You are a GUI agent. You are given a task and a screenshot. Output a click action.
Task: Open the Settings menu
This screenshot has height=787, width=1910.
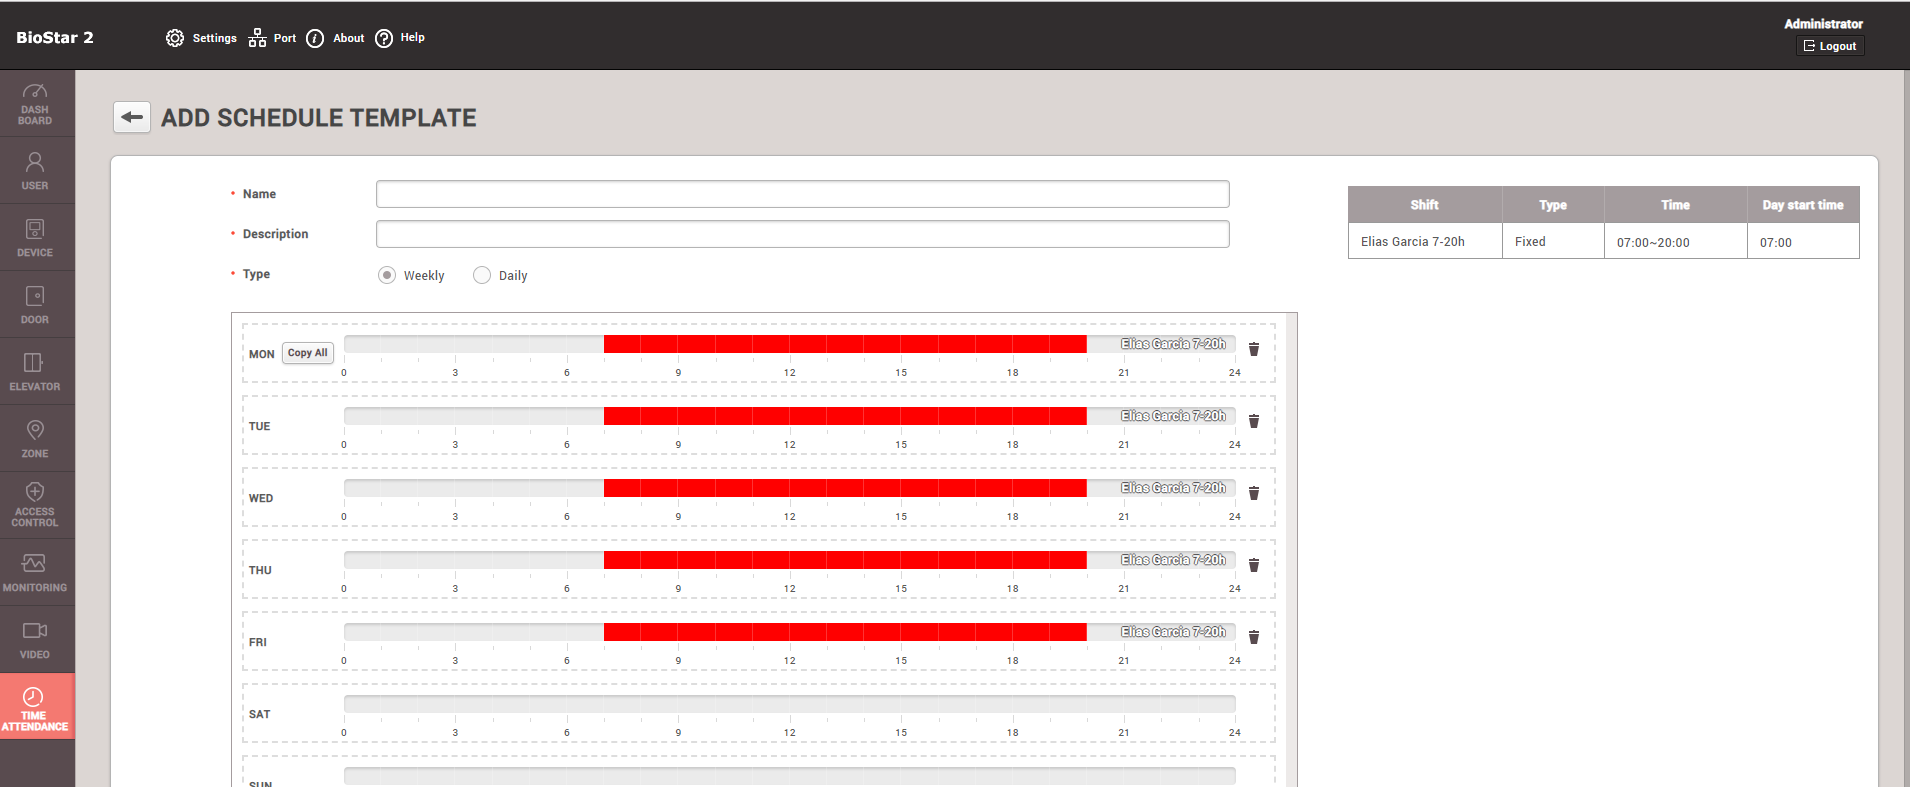click(x=201, y=38)
